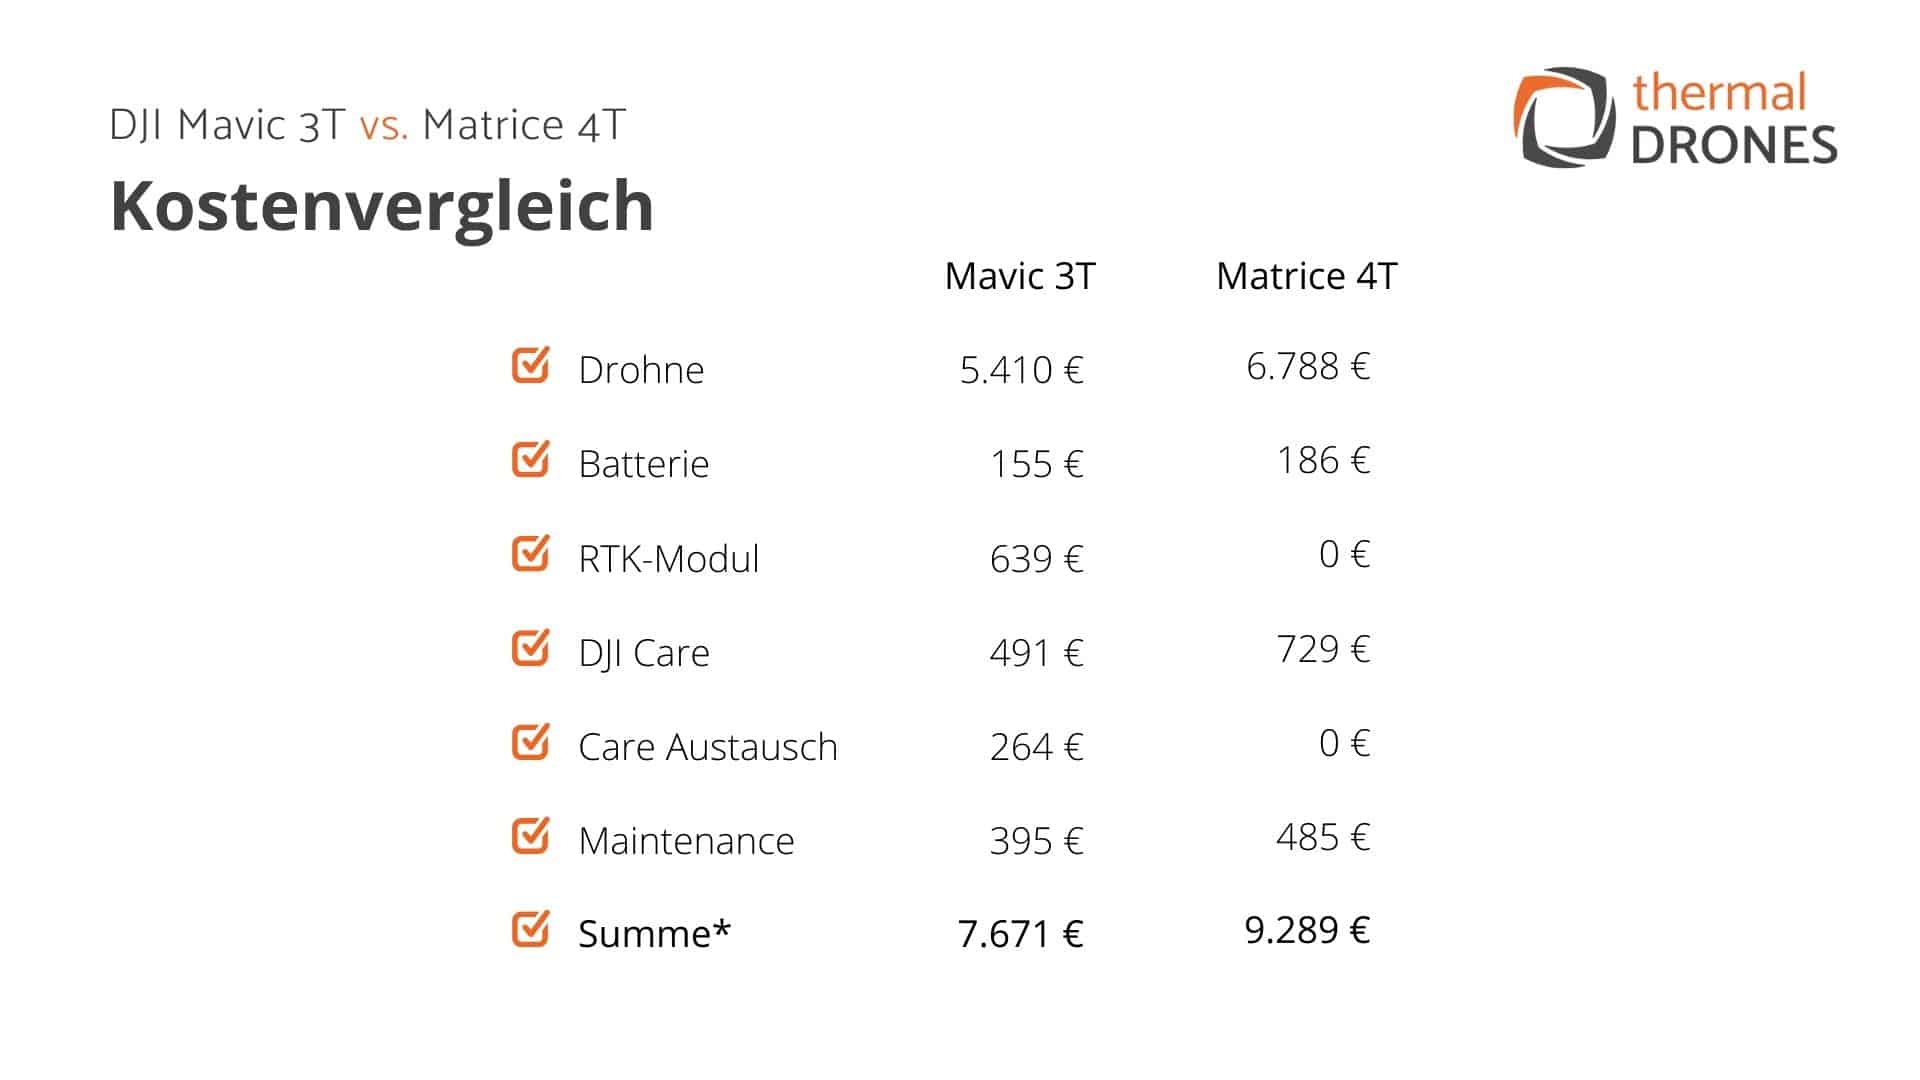Toggle the RTK-Modul checkbox

pyautogui.click(x=530, y=554)
